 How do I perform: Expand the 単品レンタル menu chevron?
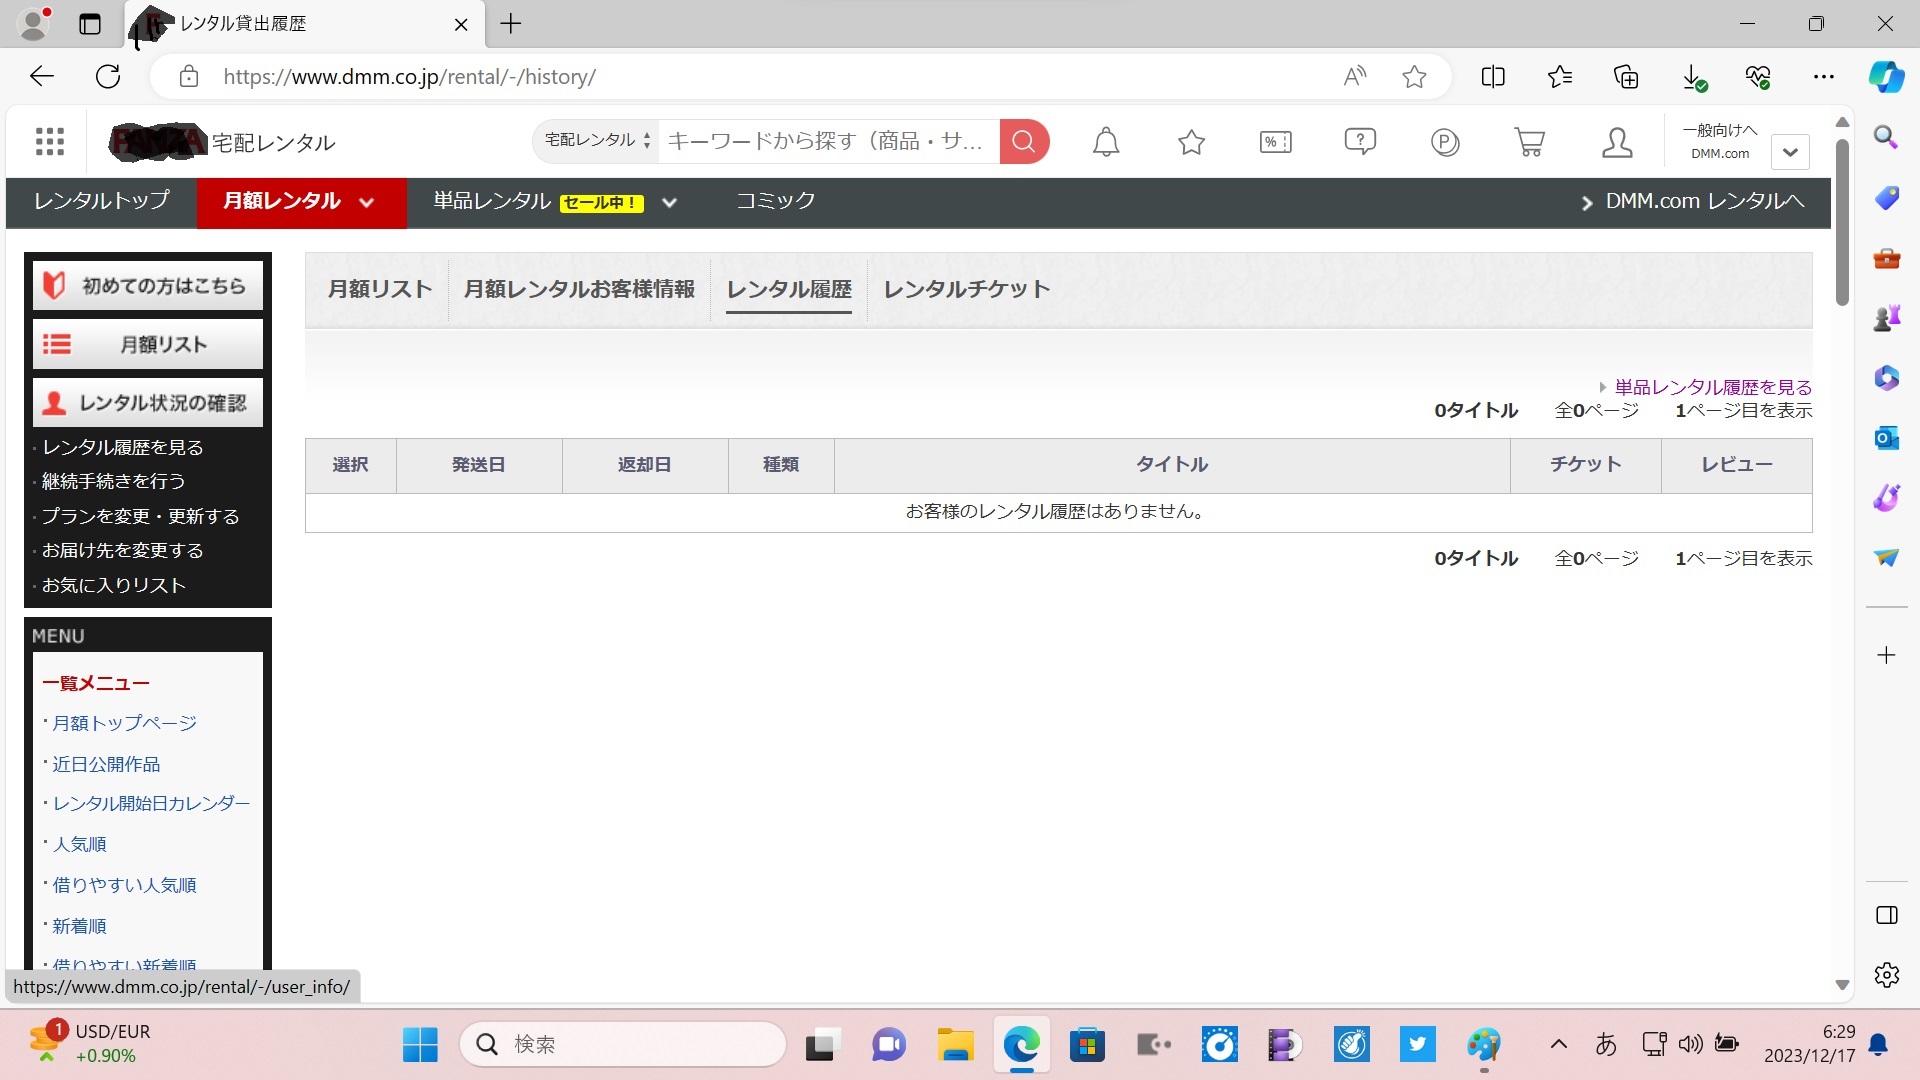(669, 202)
